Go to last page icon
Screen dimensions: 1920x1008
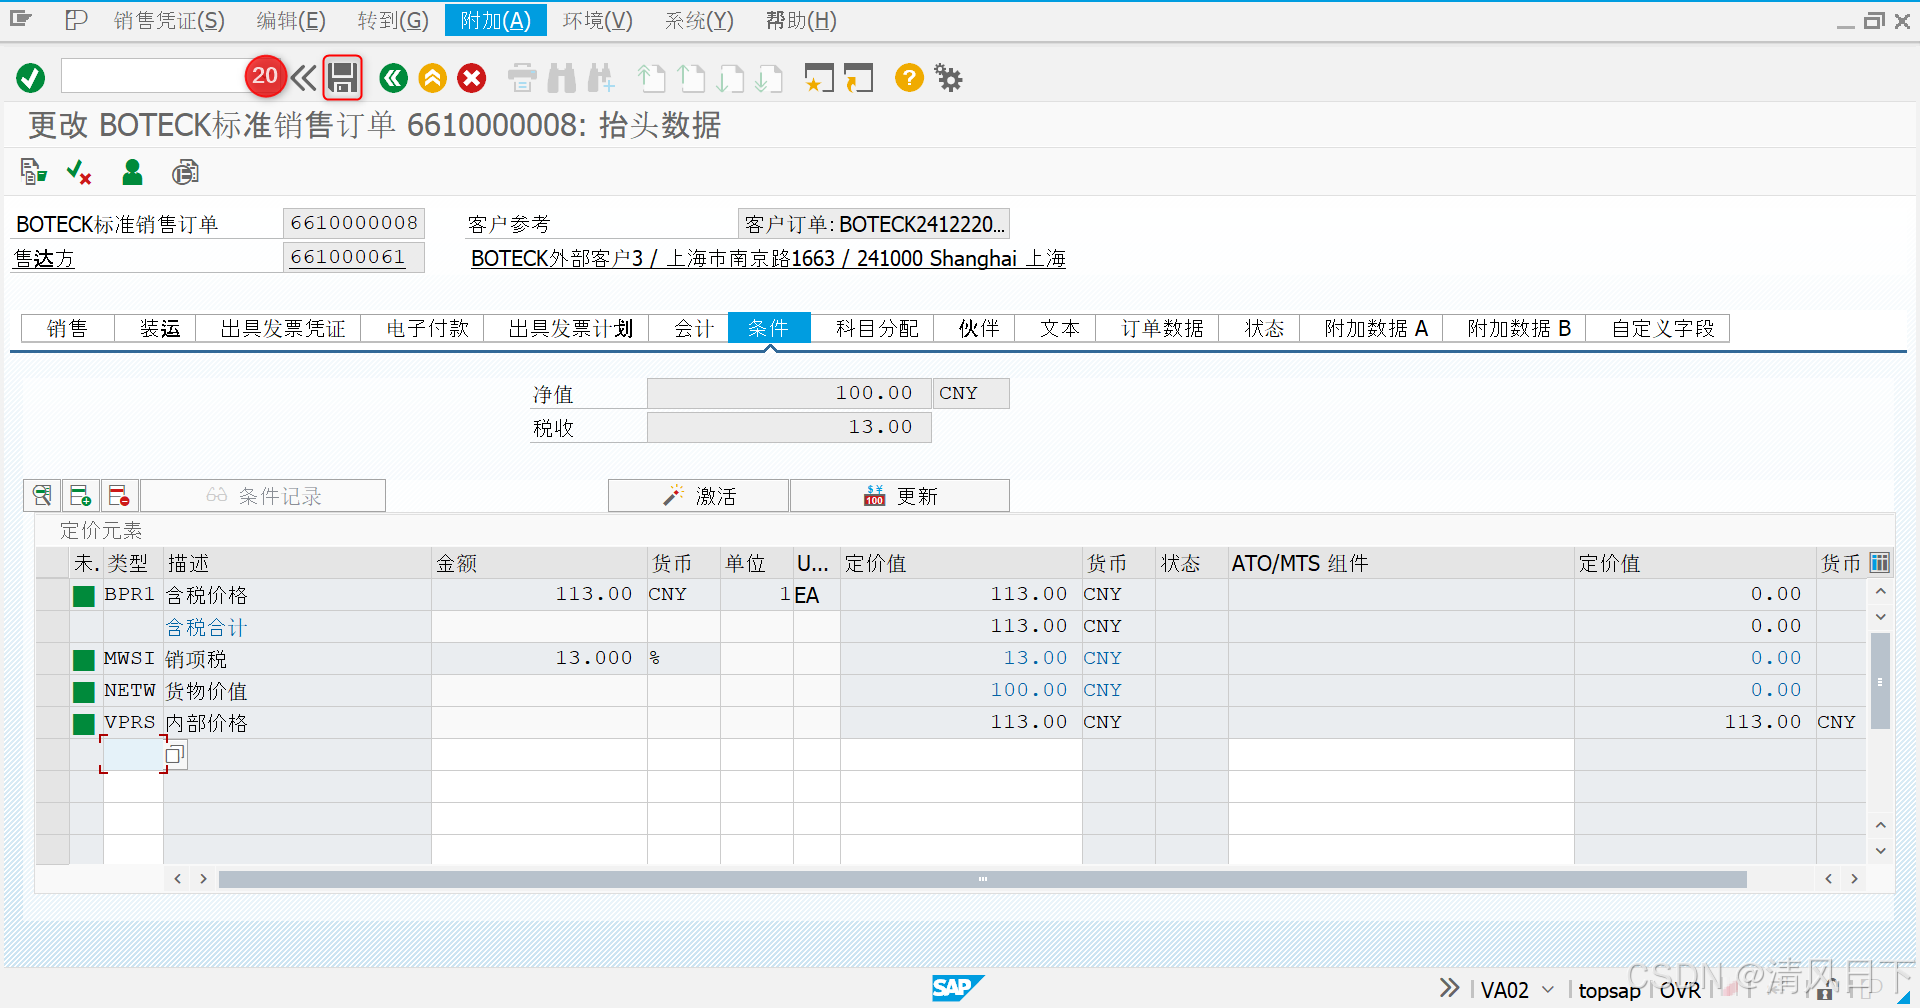point(769,78)
